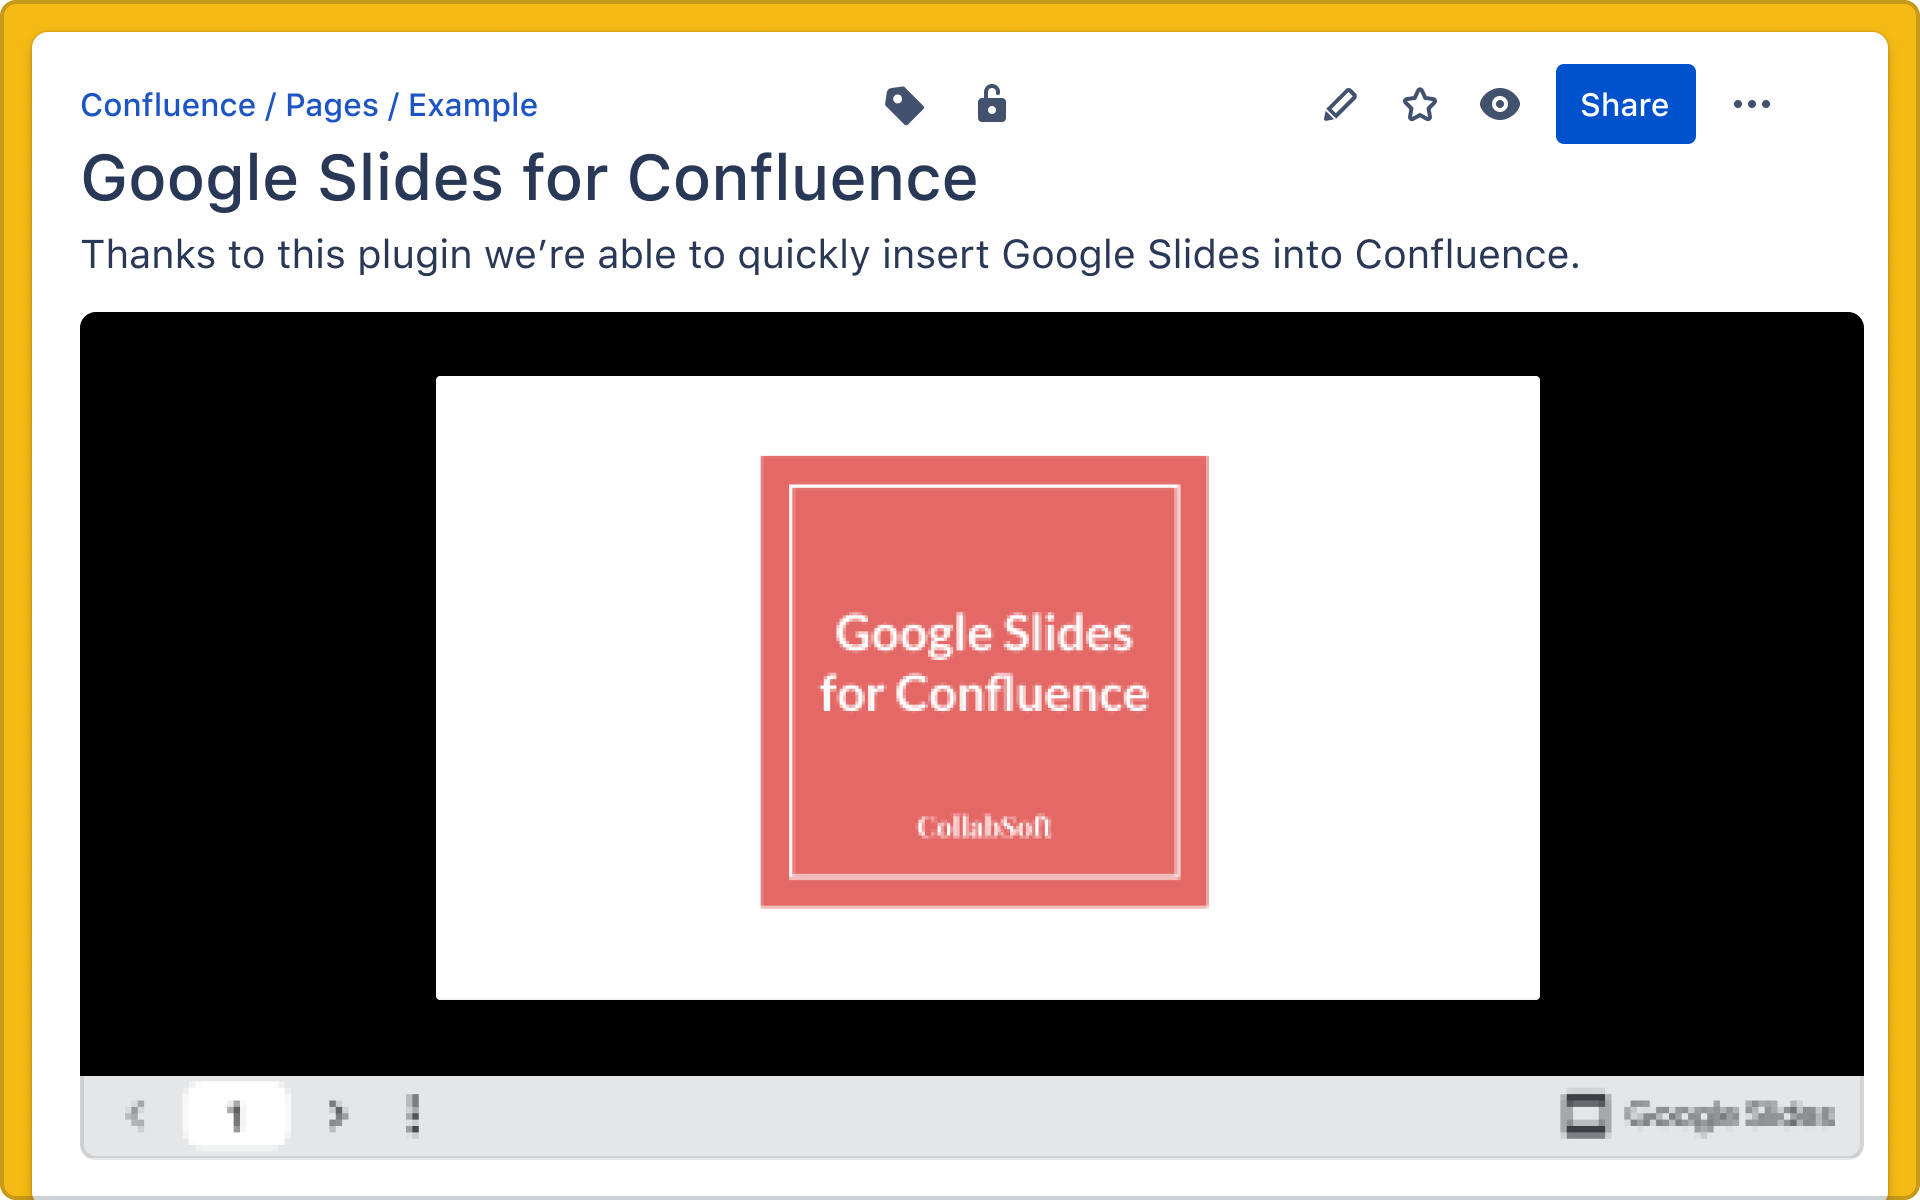The image size is (1920, 1200).
Task: Open the more actions ellipsis menu
Action: (x=1751, y=105)
